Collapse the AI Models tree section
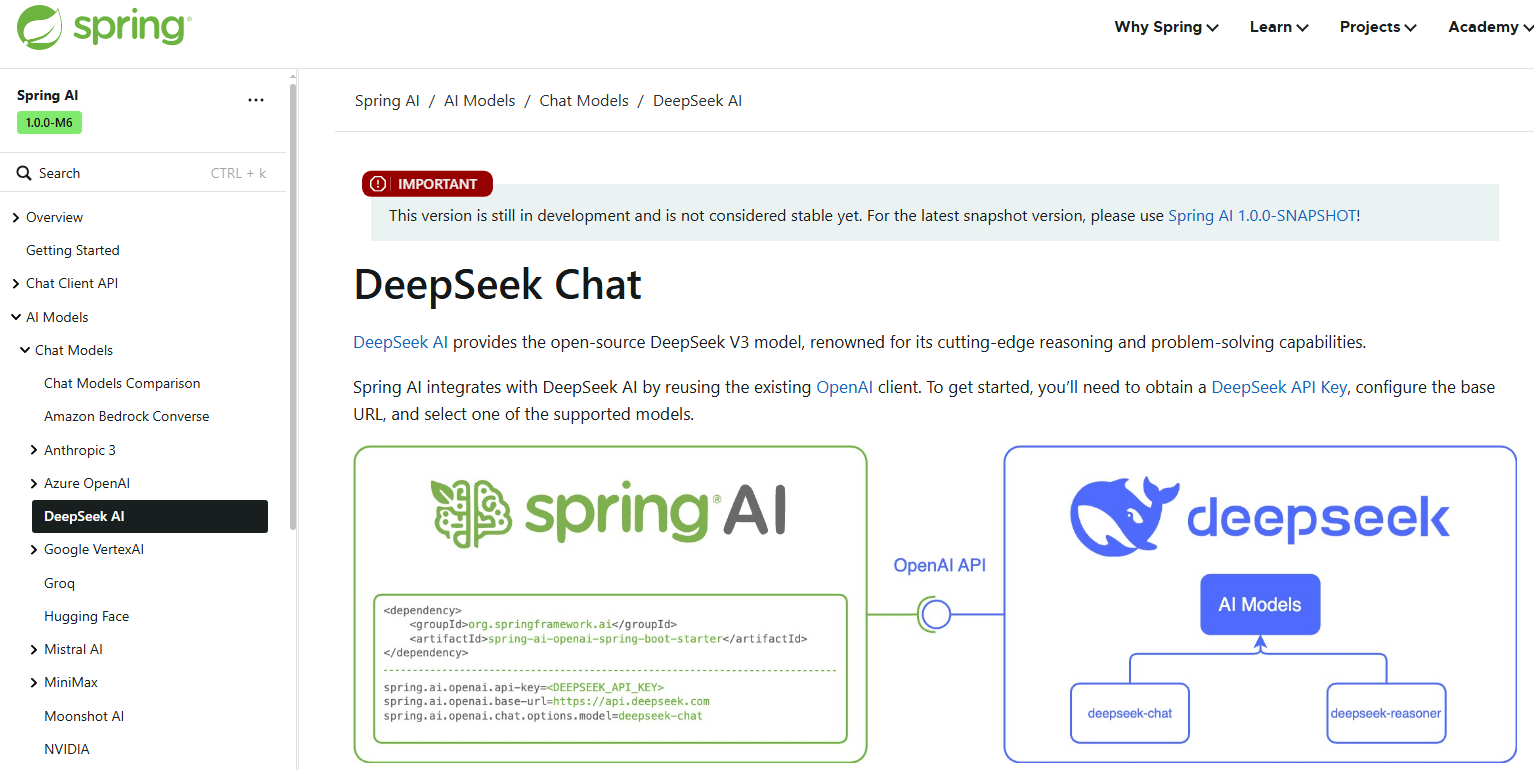Image resolution: width=1534 pixels, height=770 pixels. (x=16, y=317)
